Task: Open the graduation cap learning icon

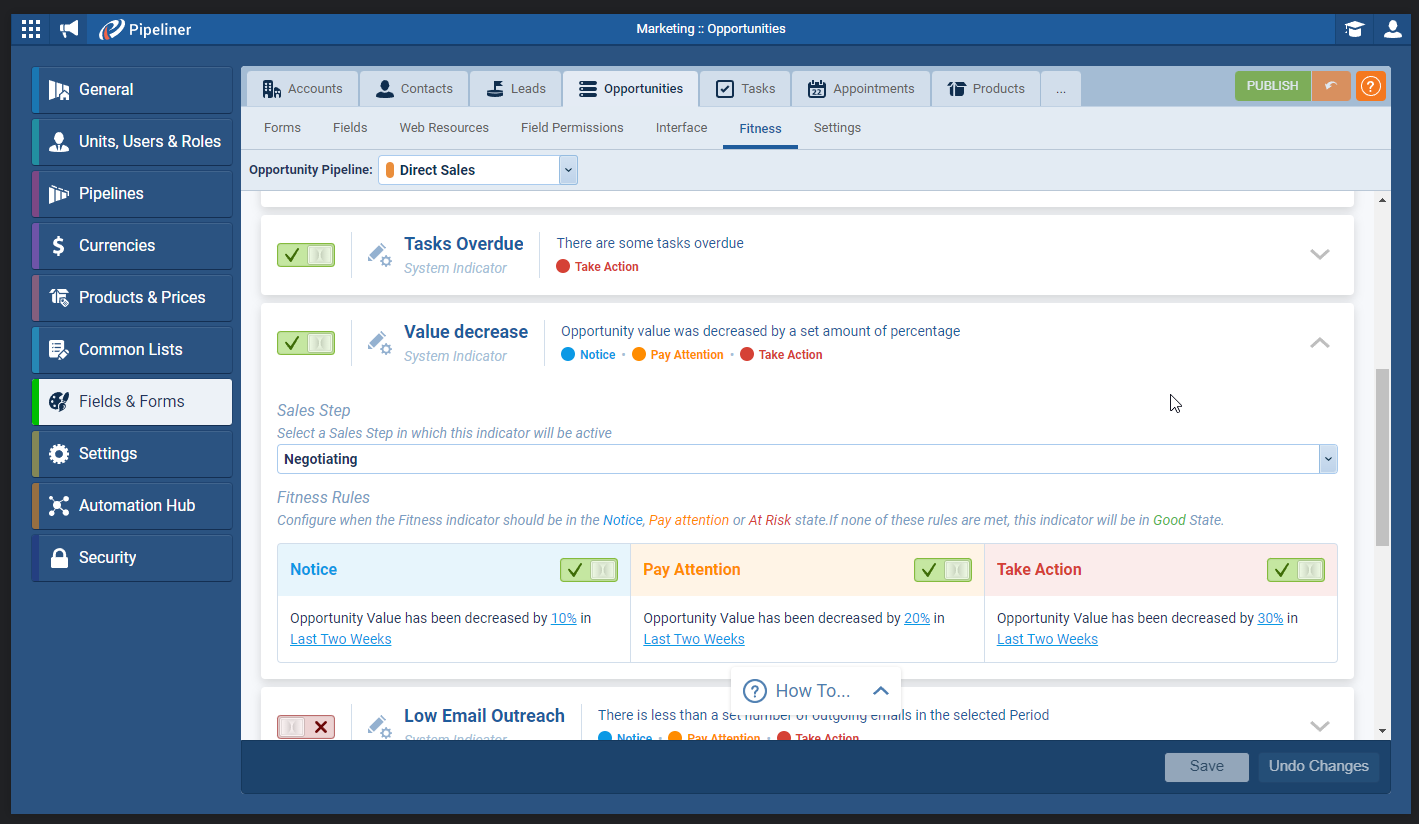Action: tap(1354, 29)
